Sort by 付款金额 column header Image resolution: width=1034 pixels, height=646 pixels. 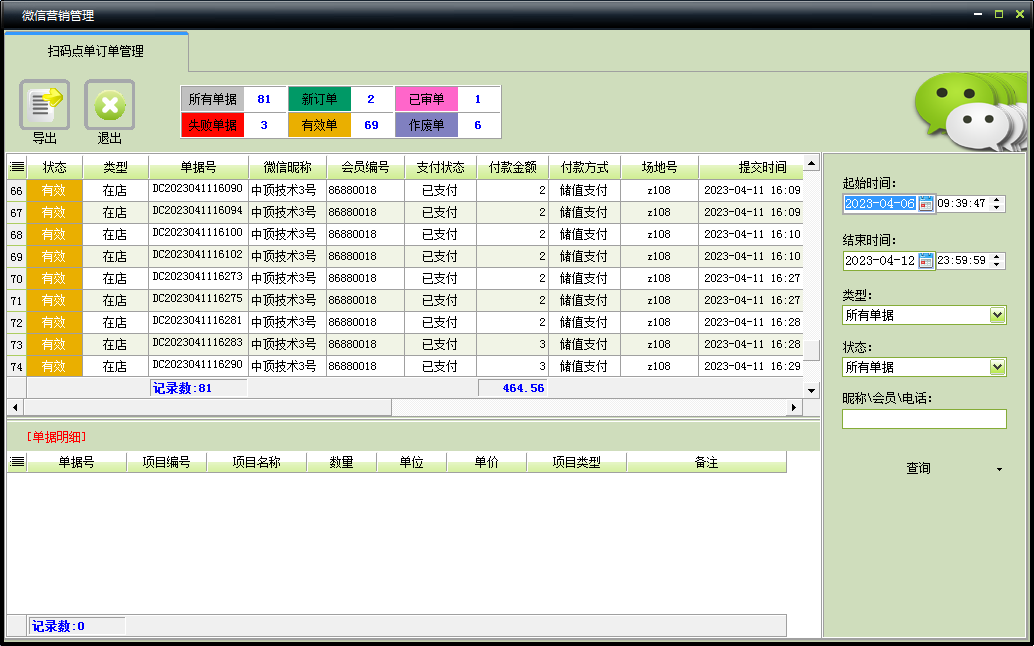click(512, 168)
